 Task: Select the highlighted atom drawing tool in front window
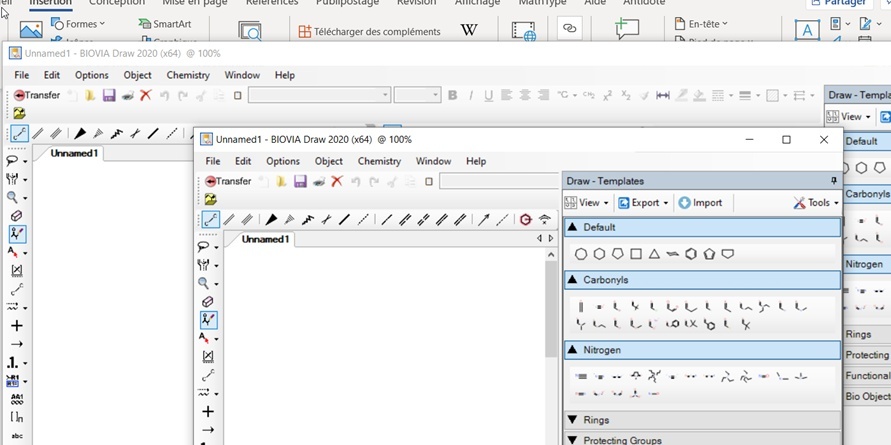(208, 320)
